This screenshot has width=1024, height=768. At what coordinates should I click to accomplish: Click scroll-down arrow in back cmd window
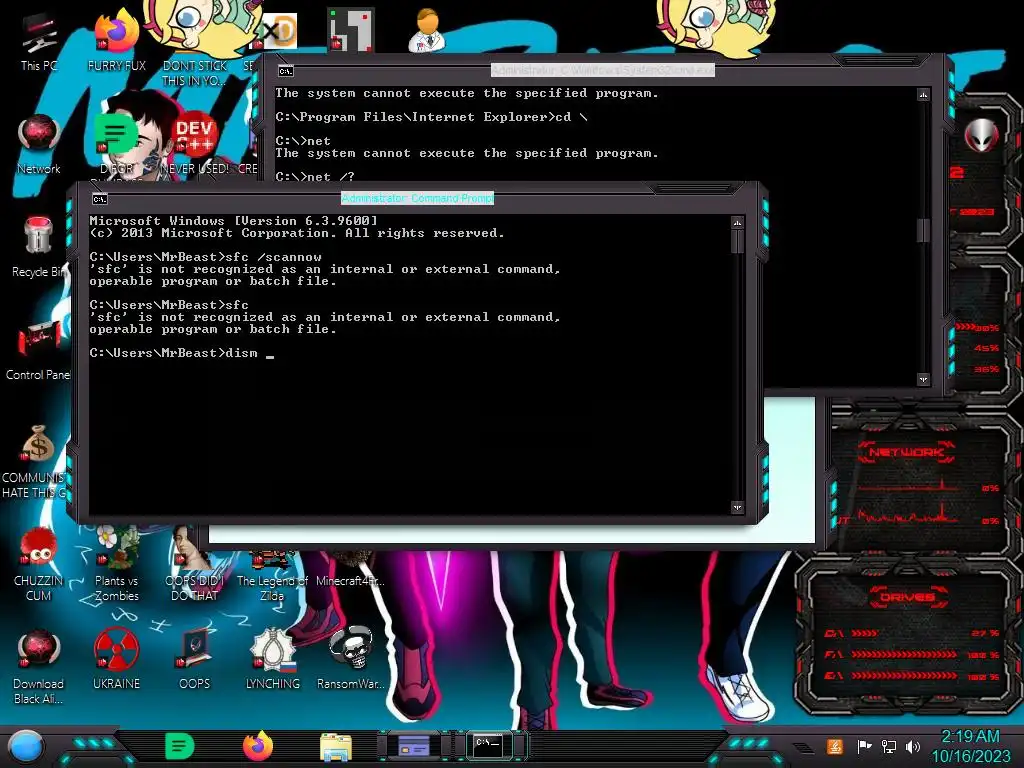click(923, 379)
